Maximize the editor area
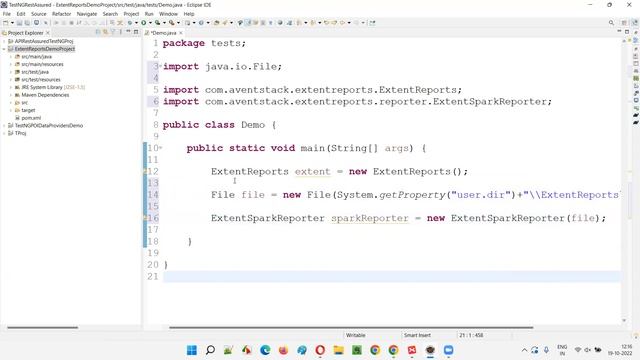Viewport: 640px width, 360px height. (627, 32)
